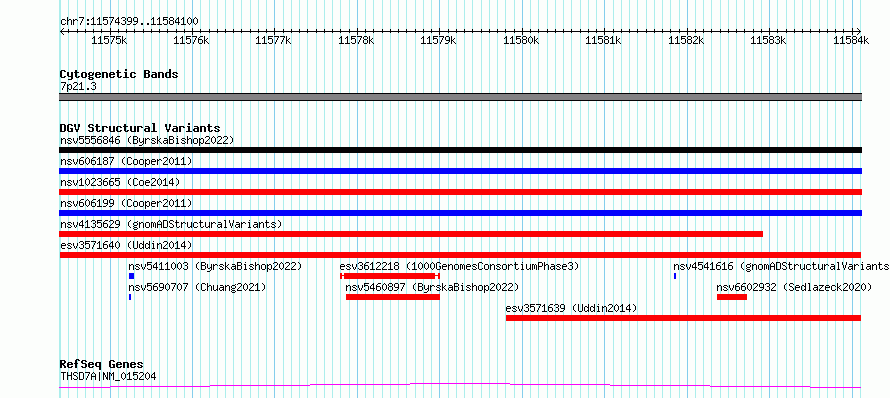Click the small blue nsv5411003 variant marker
The width and height of the screenshot is (890, 398).
[131, 276]
